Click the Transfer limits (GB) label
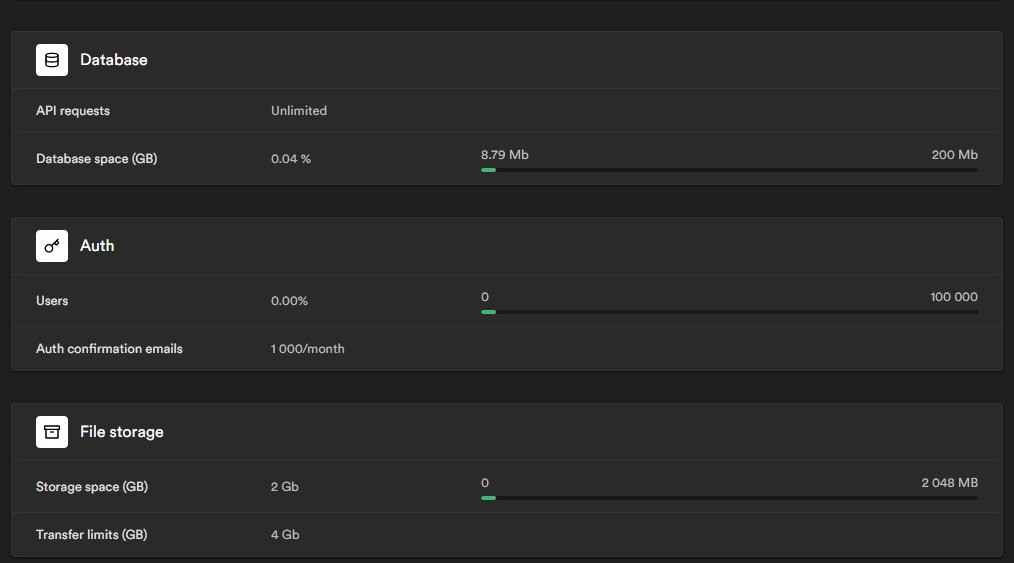The image size is (1014, 563). click(92, 535)
